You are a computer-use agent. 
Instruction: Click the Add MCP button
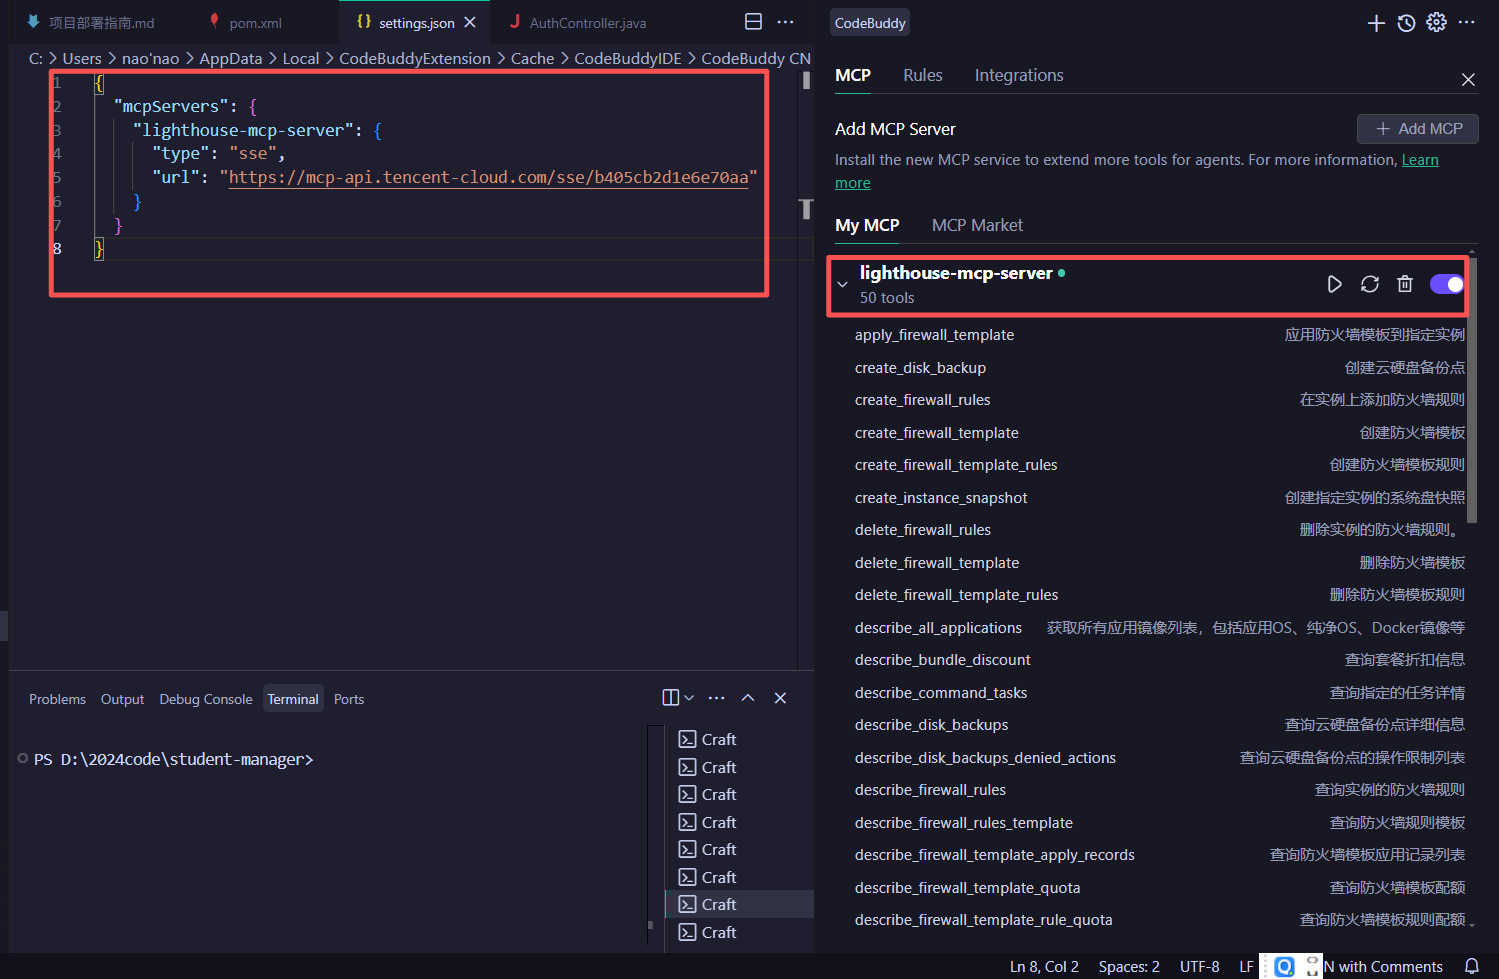[1417, 129]
